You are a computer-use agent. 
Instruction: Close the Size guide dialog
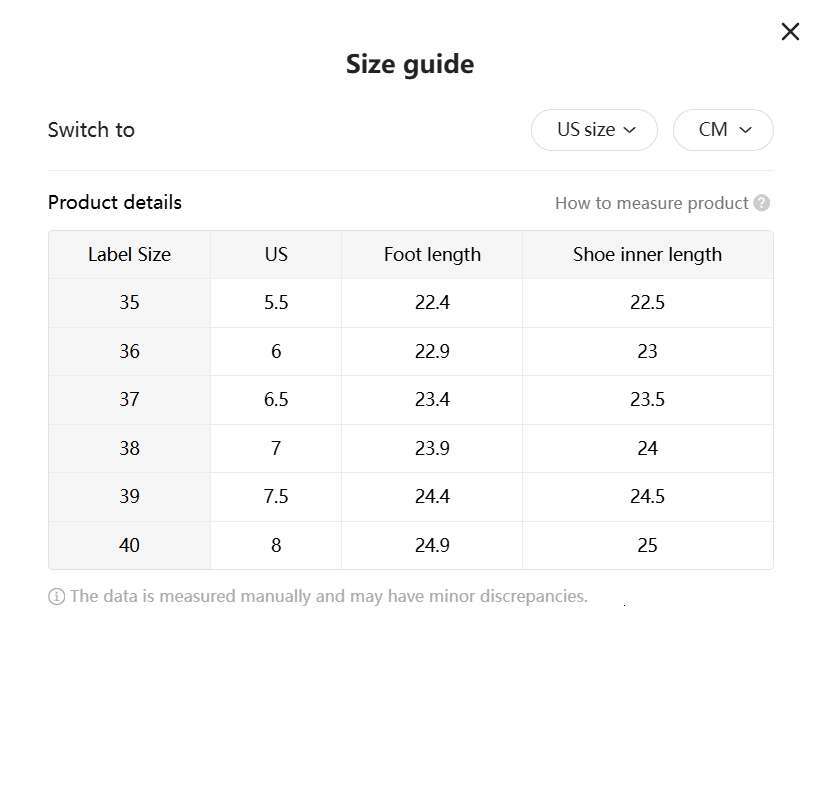click(790, 32)
